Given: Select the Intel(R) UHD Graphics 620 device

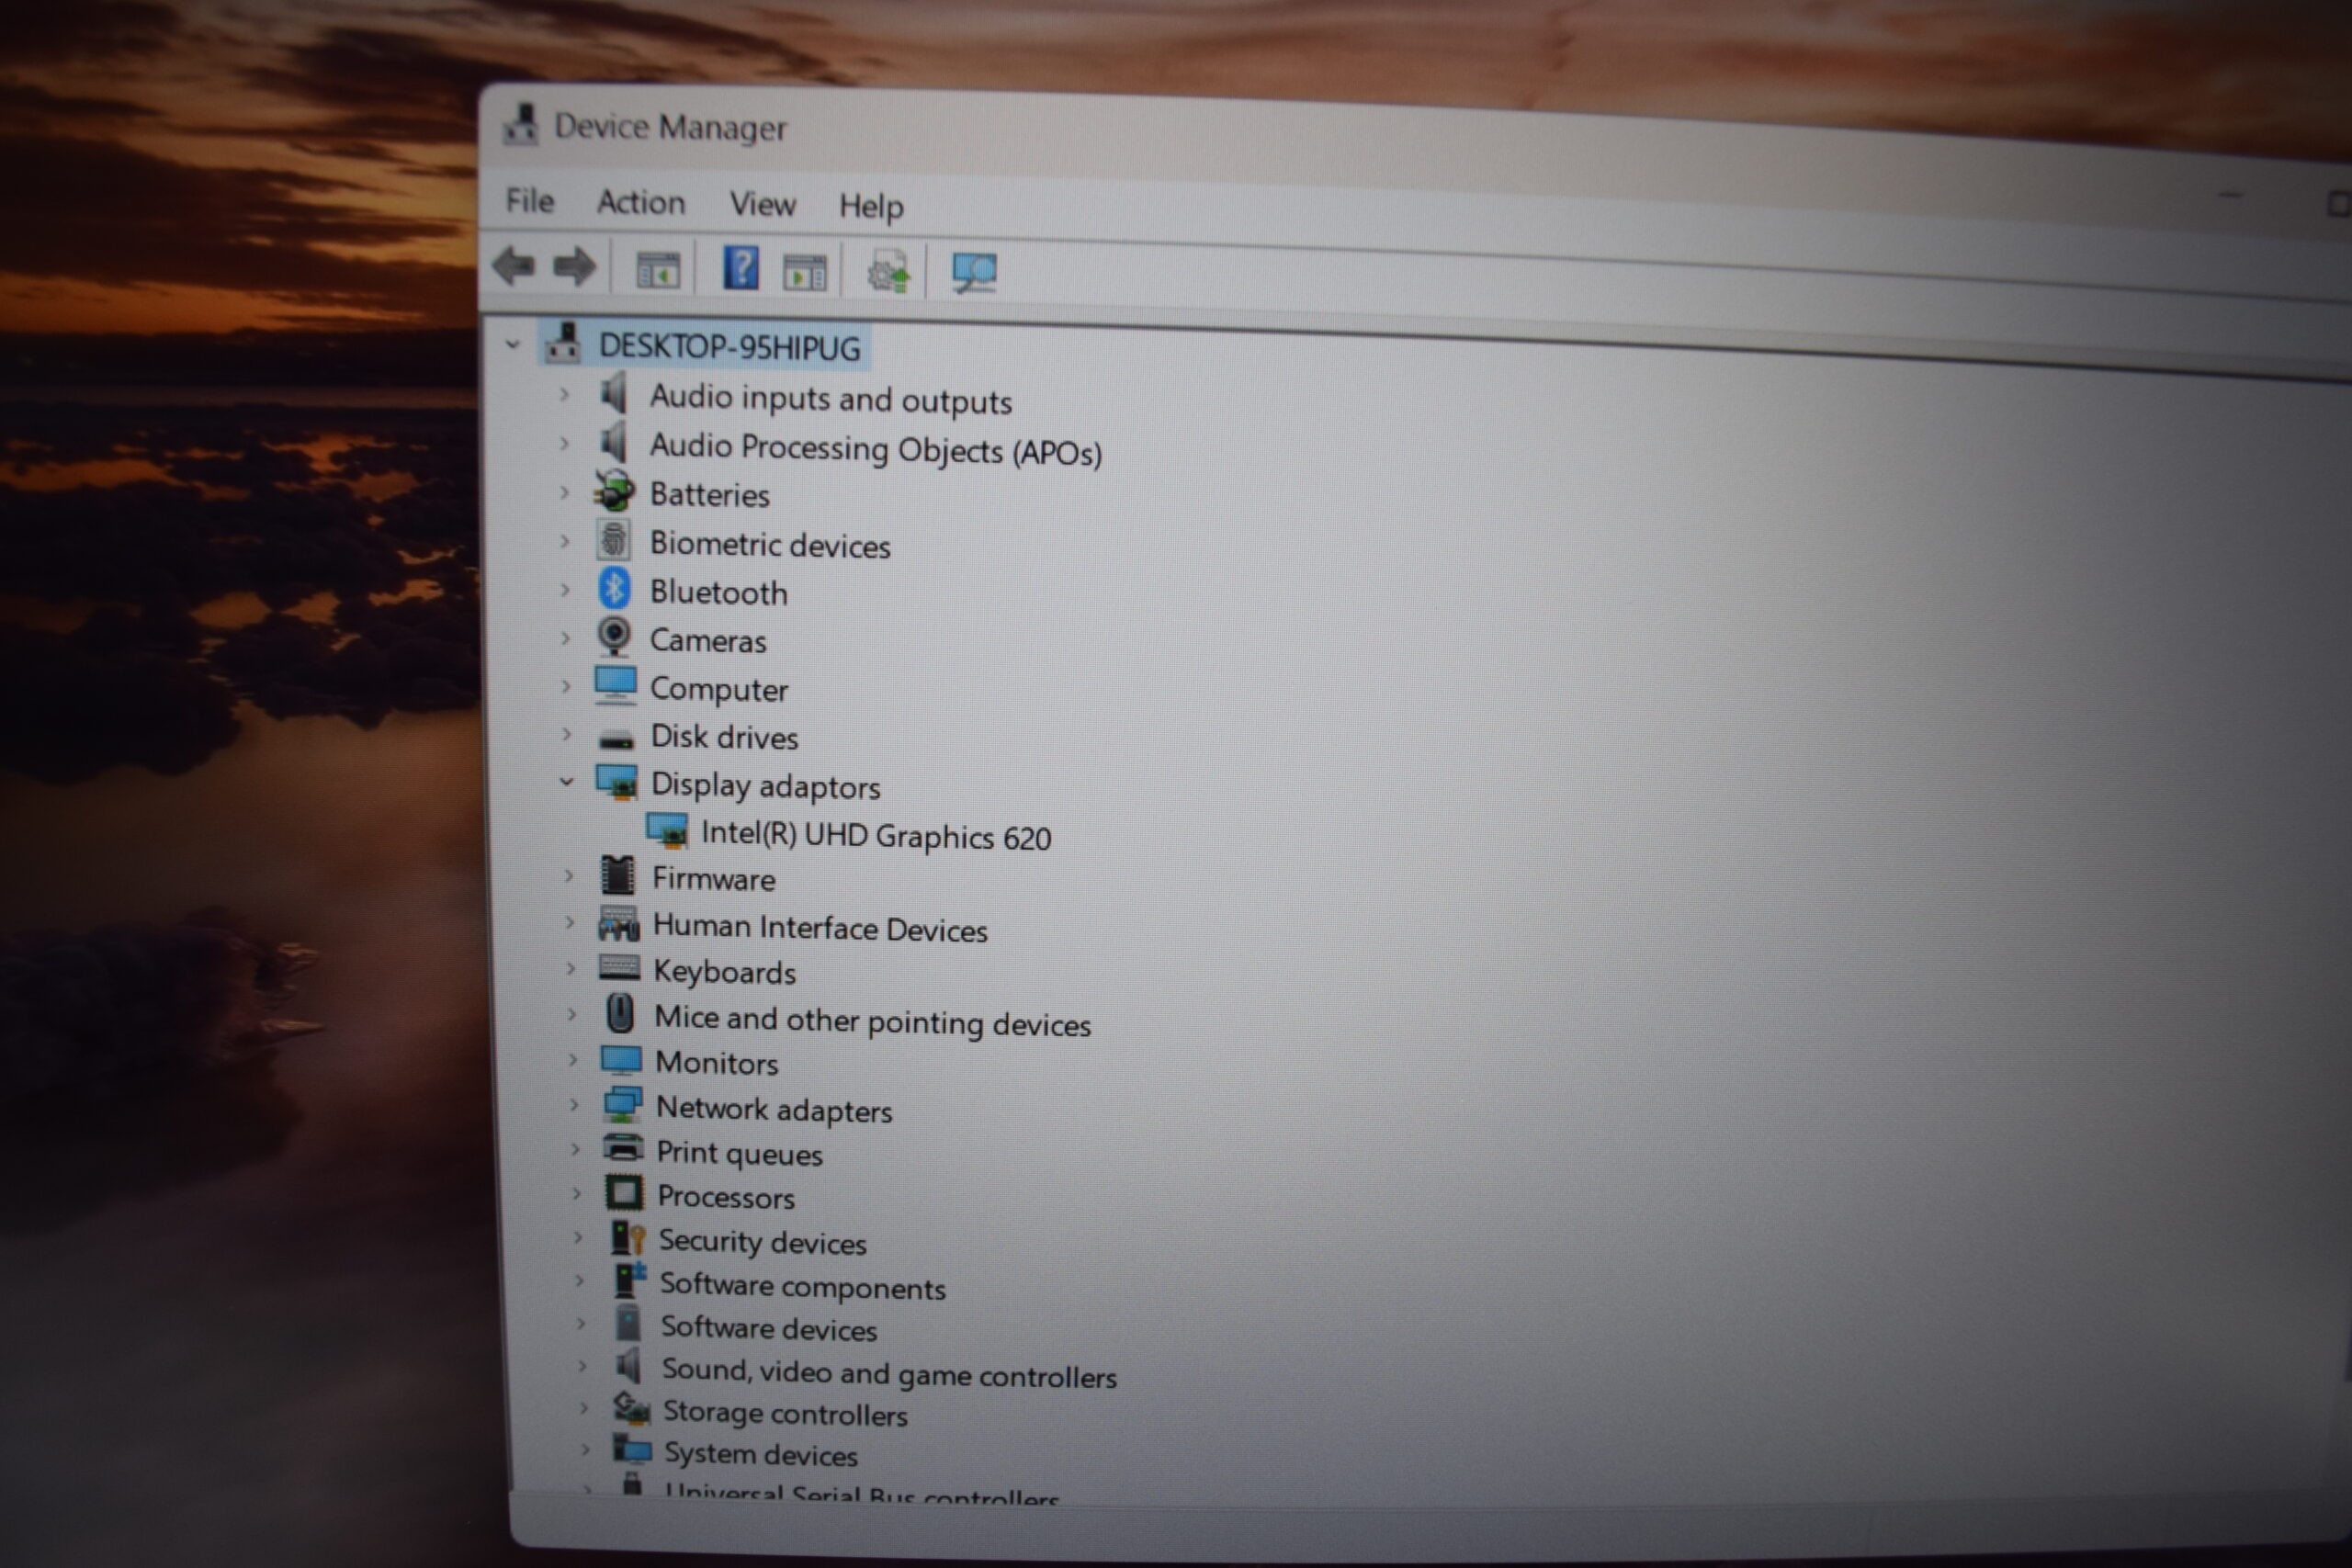Looking at the screenshot, I should 876,835.
